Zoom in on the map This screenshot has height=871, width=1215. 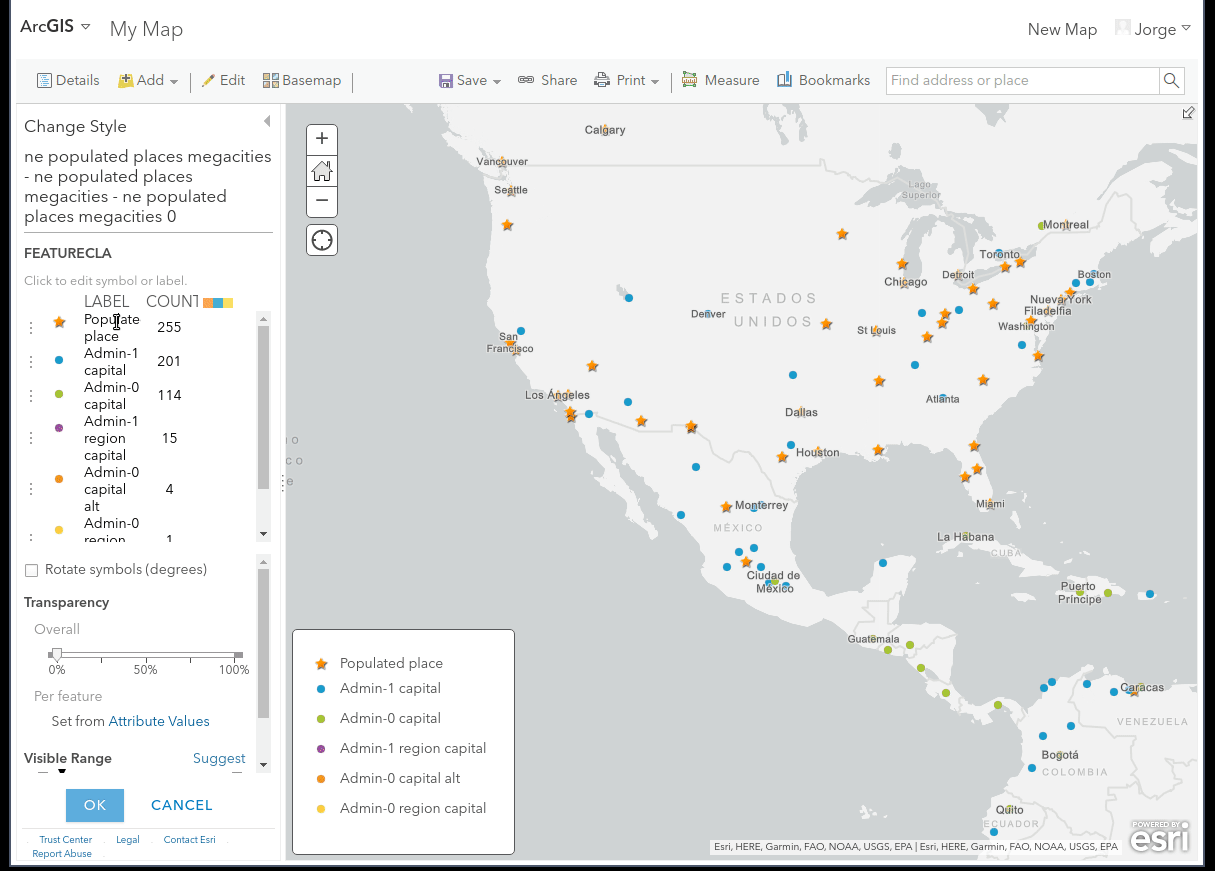(x=322, y=139)
